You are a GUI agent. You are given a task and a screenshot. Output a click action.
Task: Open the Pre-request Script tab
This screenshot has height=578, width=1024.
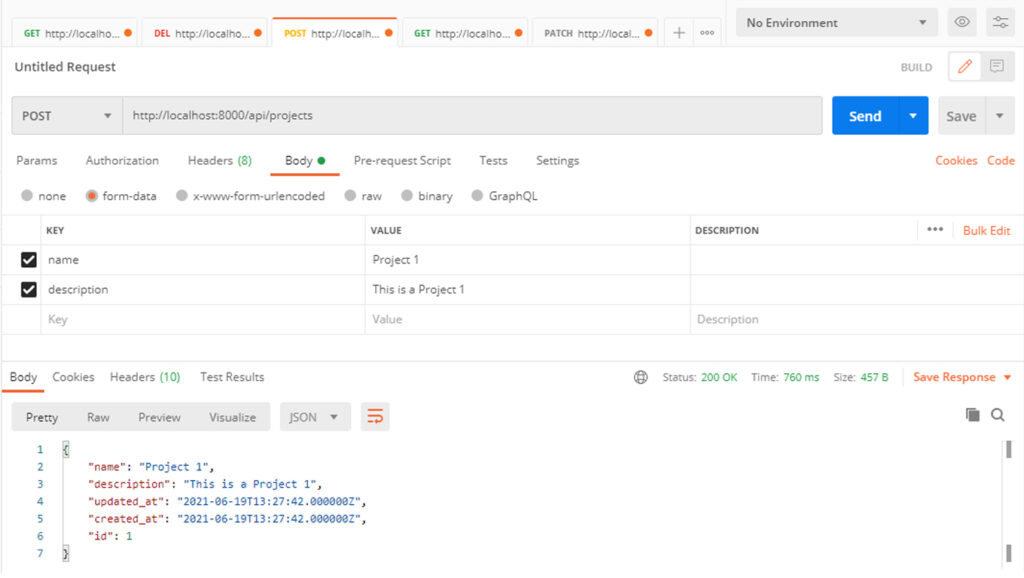pyautogui.click(x=402, y=160)
